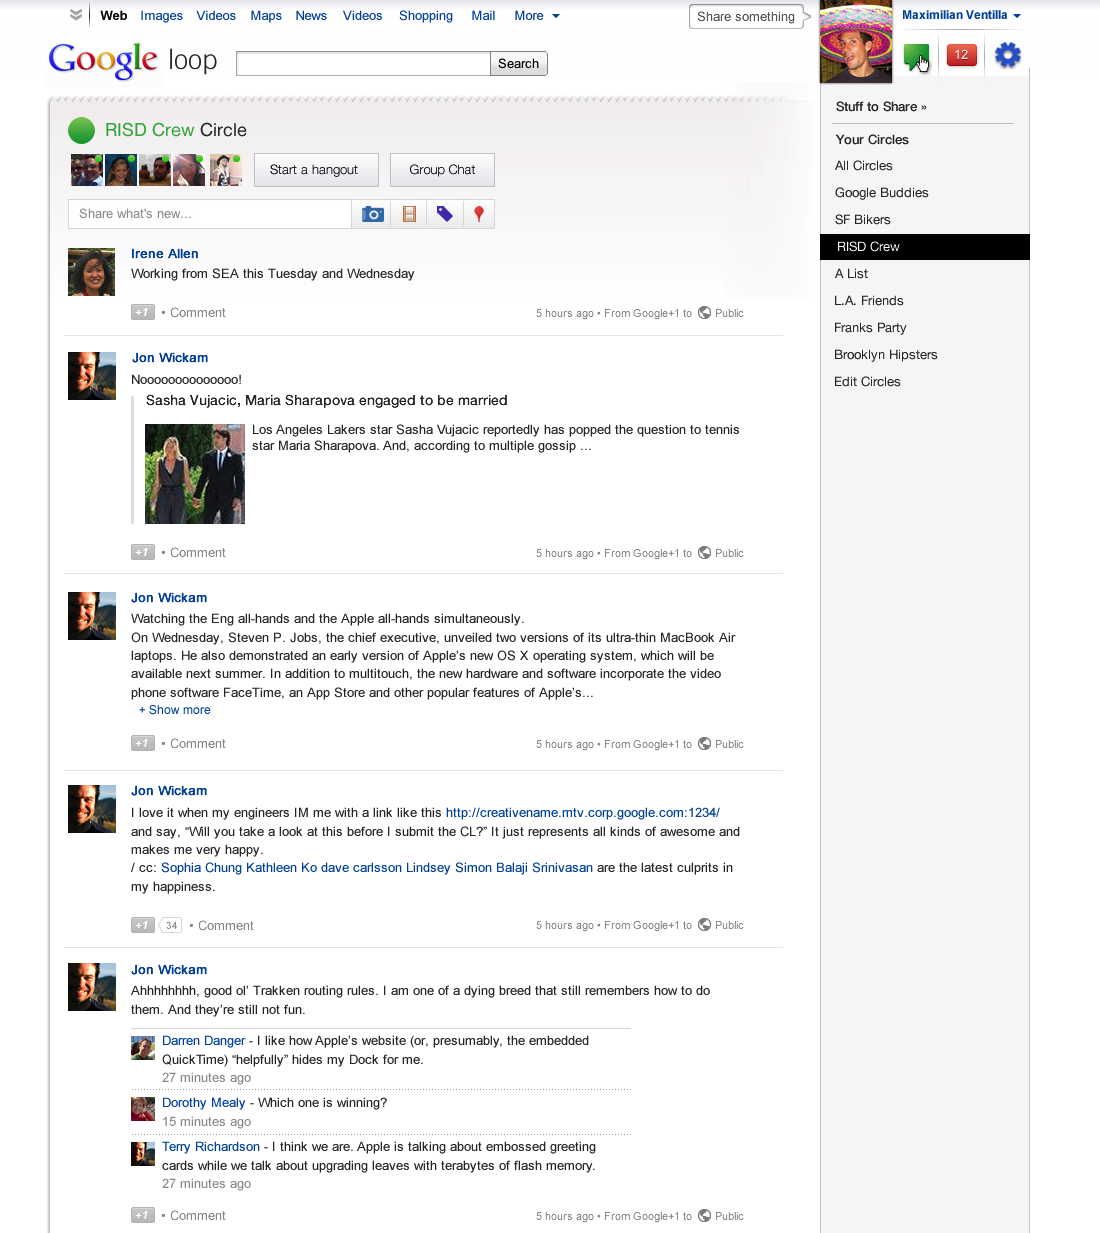This screenshot has width=1100, height=1233.
Task: Click Kathleen Ko's name link
Action: pyautogui.click(x=282, y=868)
